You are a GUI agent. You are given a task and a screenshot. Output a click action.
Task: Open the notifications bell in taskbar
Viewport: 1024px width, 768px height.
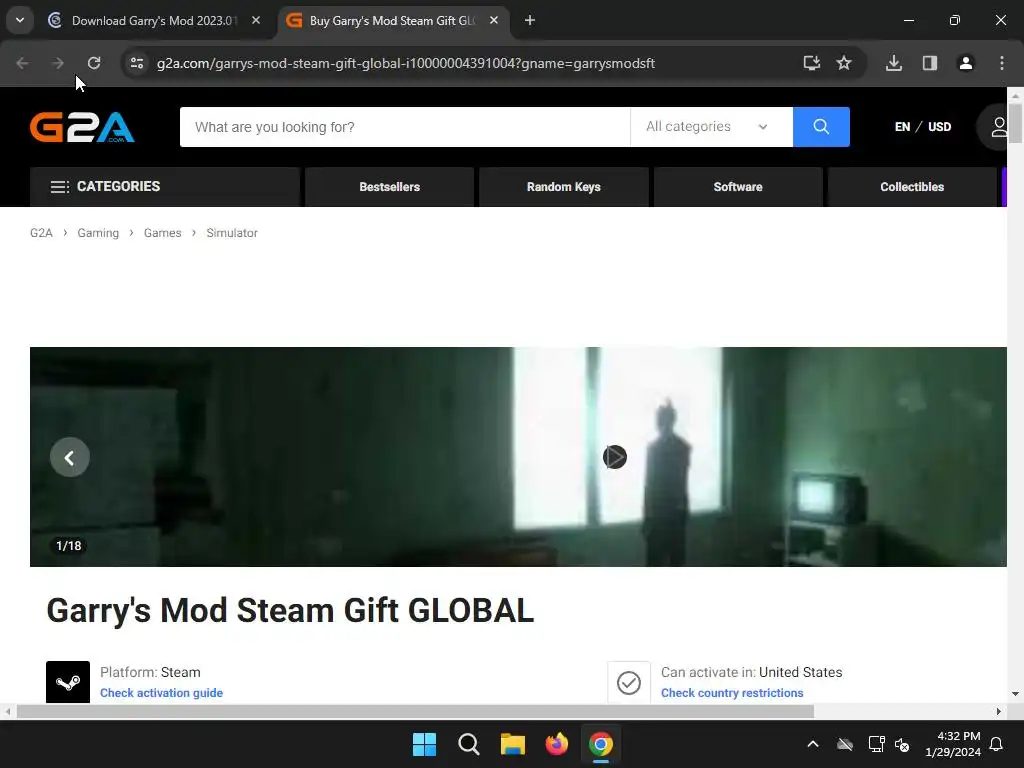[x=997, y=744]
